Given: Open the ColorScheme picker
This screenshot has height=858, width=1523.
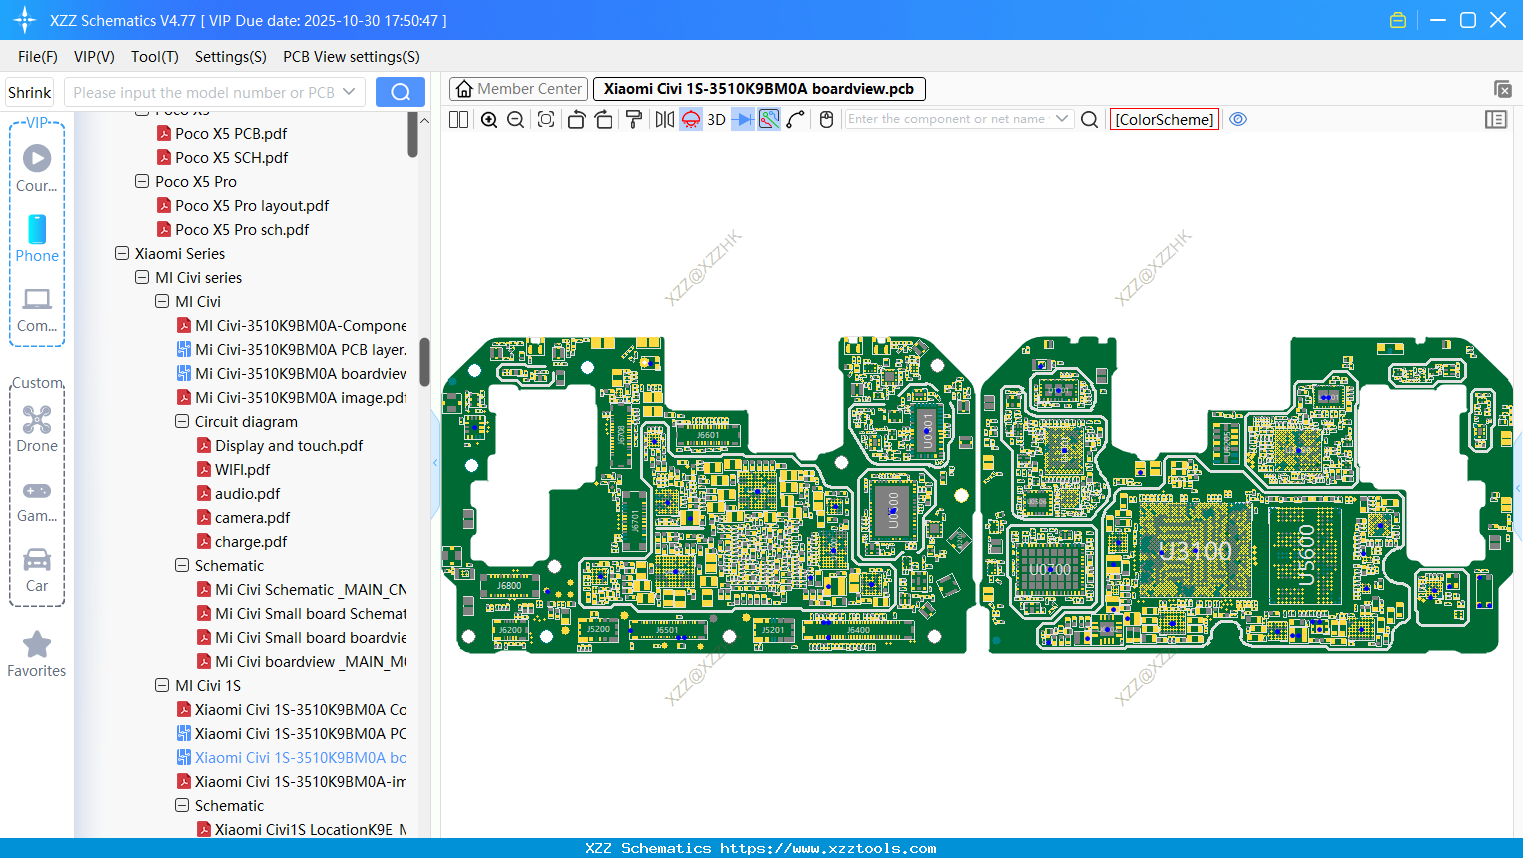Looking at the screenshot, I should pyautogui.click(x=1164, y=119).
